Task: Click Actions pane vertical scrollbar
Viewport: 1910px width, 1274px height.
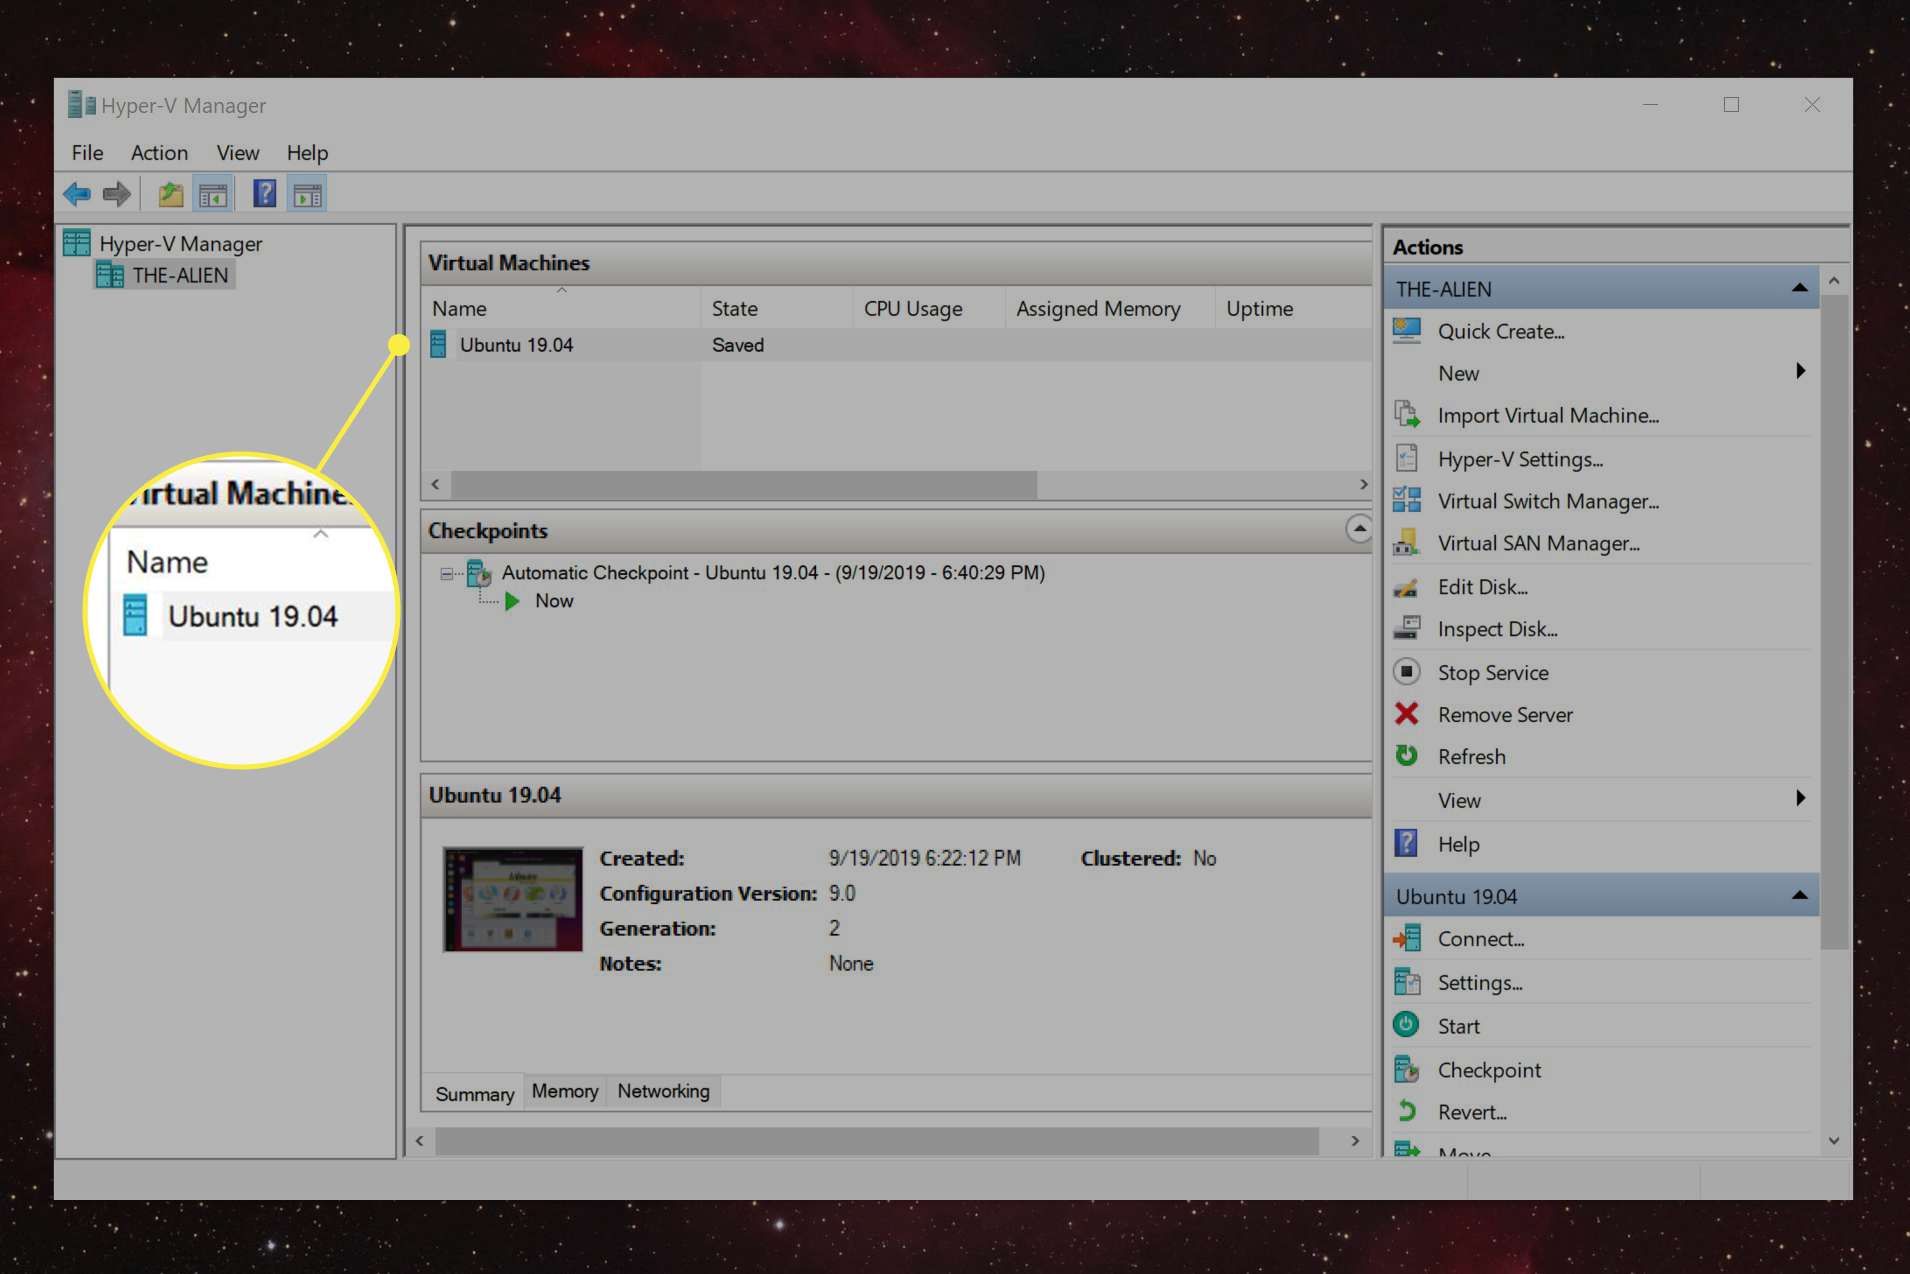Action: pos(1834,620)
